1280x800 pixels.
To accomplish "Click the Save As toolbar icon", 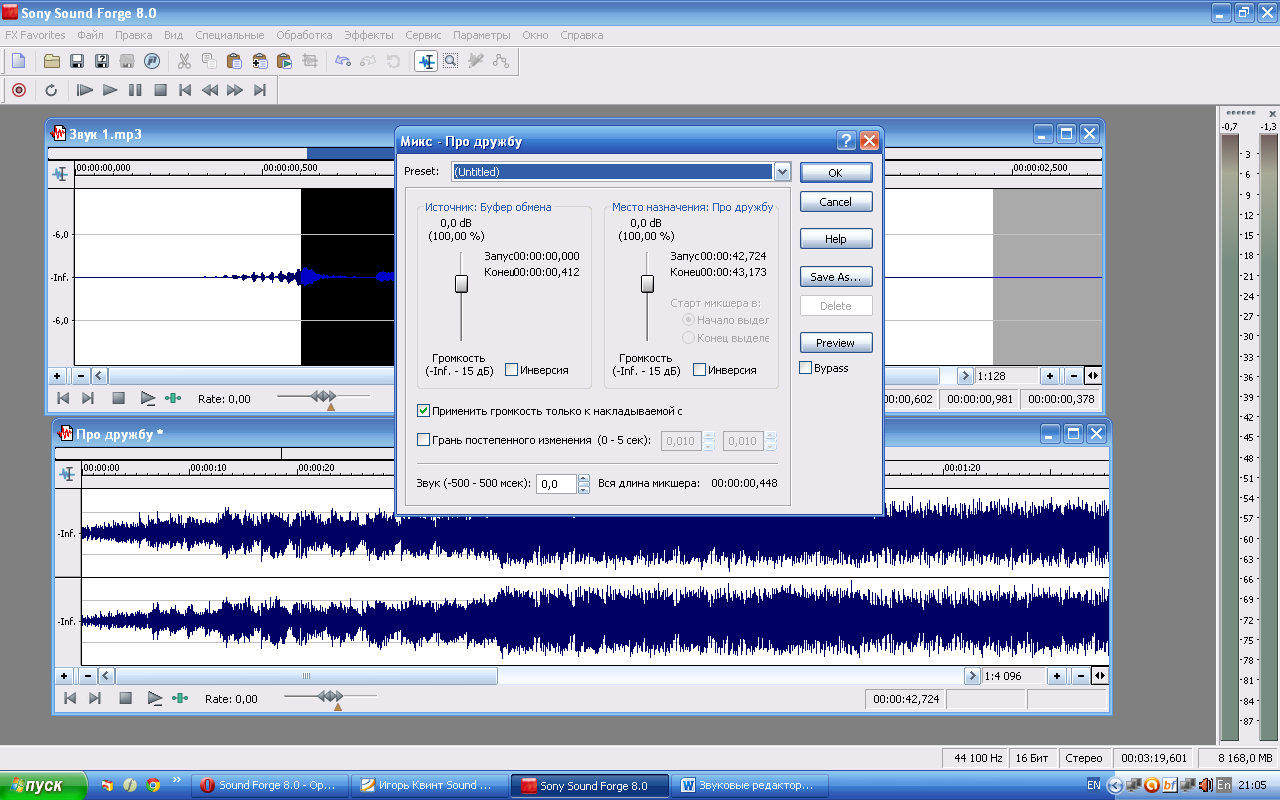I will 102,61.
